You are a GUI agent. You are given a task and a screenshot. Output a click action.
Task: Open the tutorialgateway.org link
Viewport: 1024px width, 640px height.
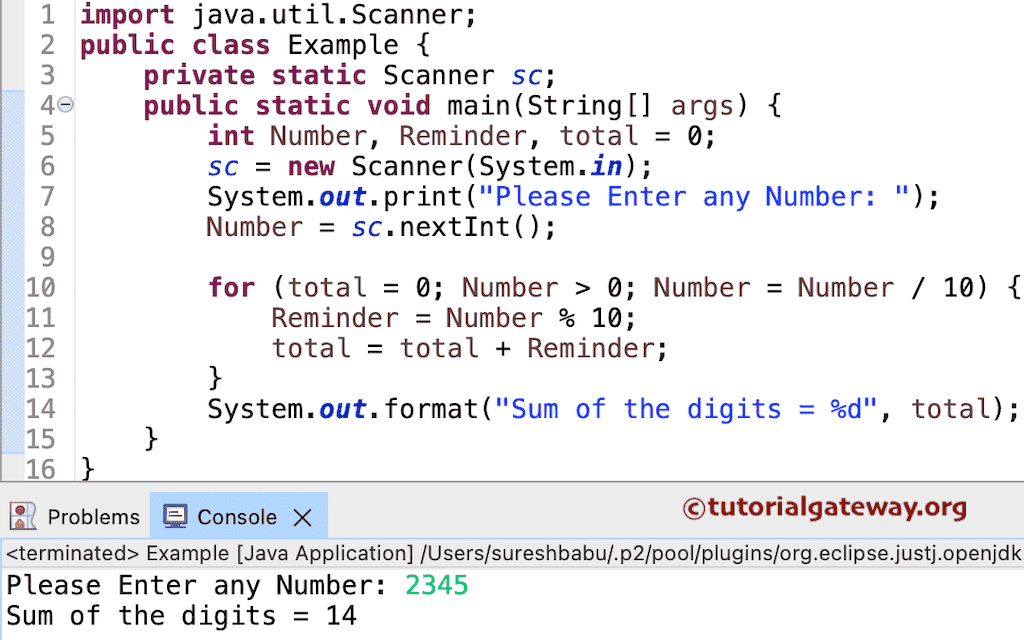click(x=824, y=509)
